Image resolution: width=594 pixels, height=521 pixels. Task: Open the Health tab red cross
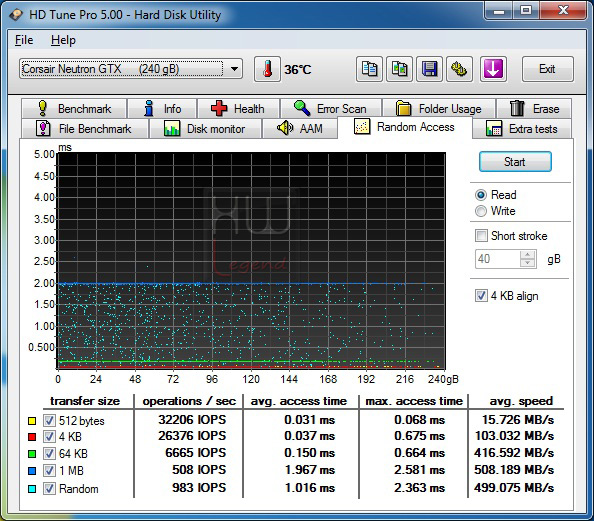click(x=238, y=109)
